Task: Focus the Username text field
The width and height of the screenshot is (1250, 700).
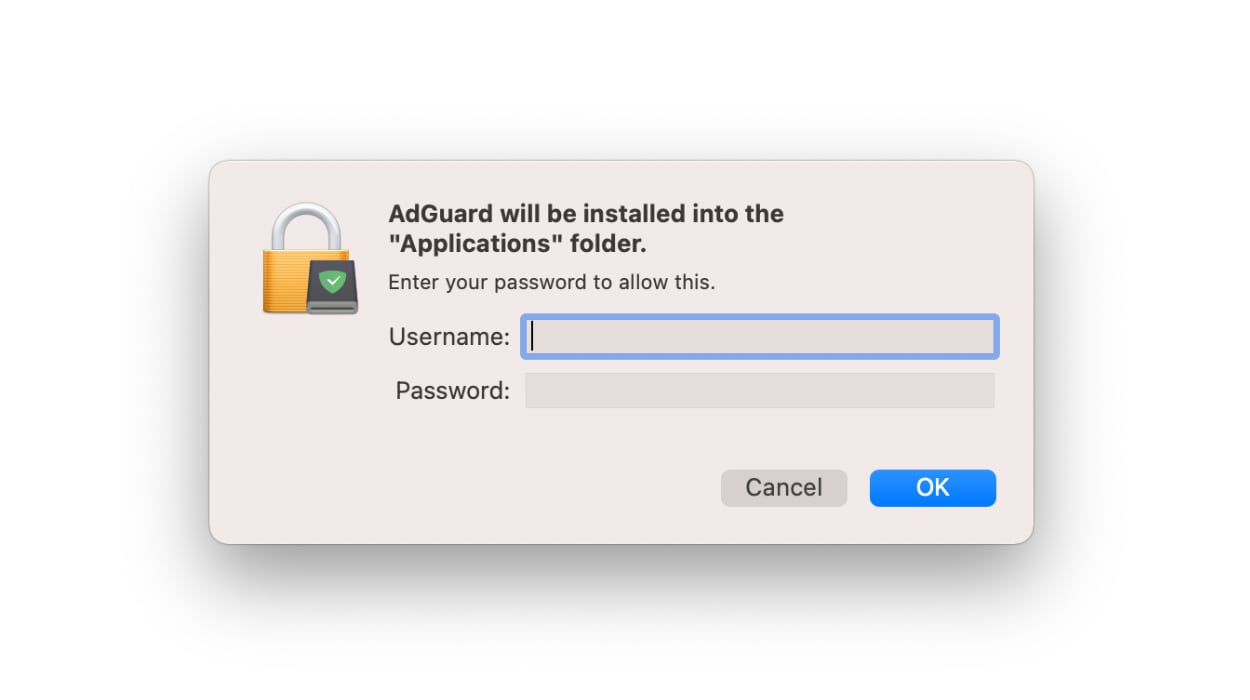Action: point(760,337)
